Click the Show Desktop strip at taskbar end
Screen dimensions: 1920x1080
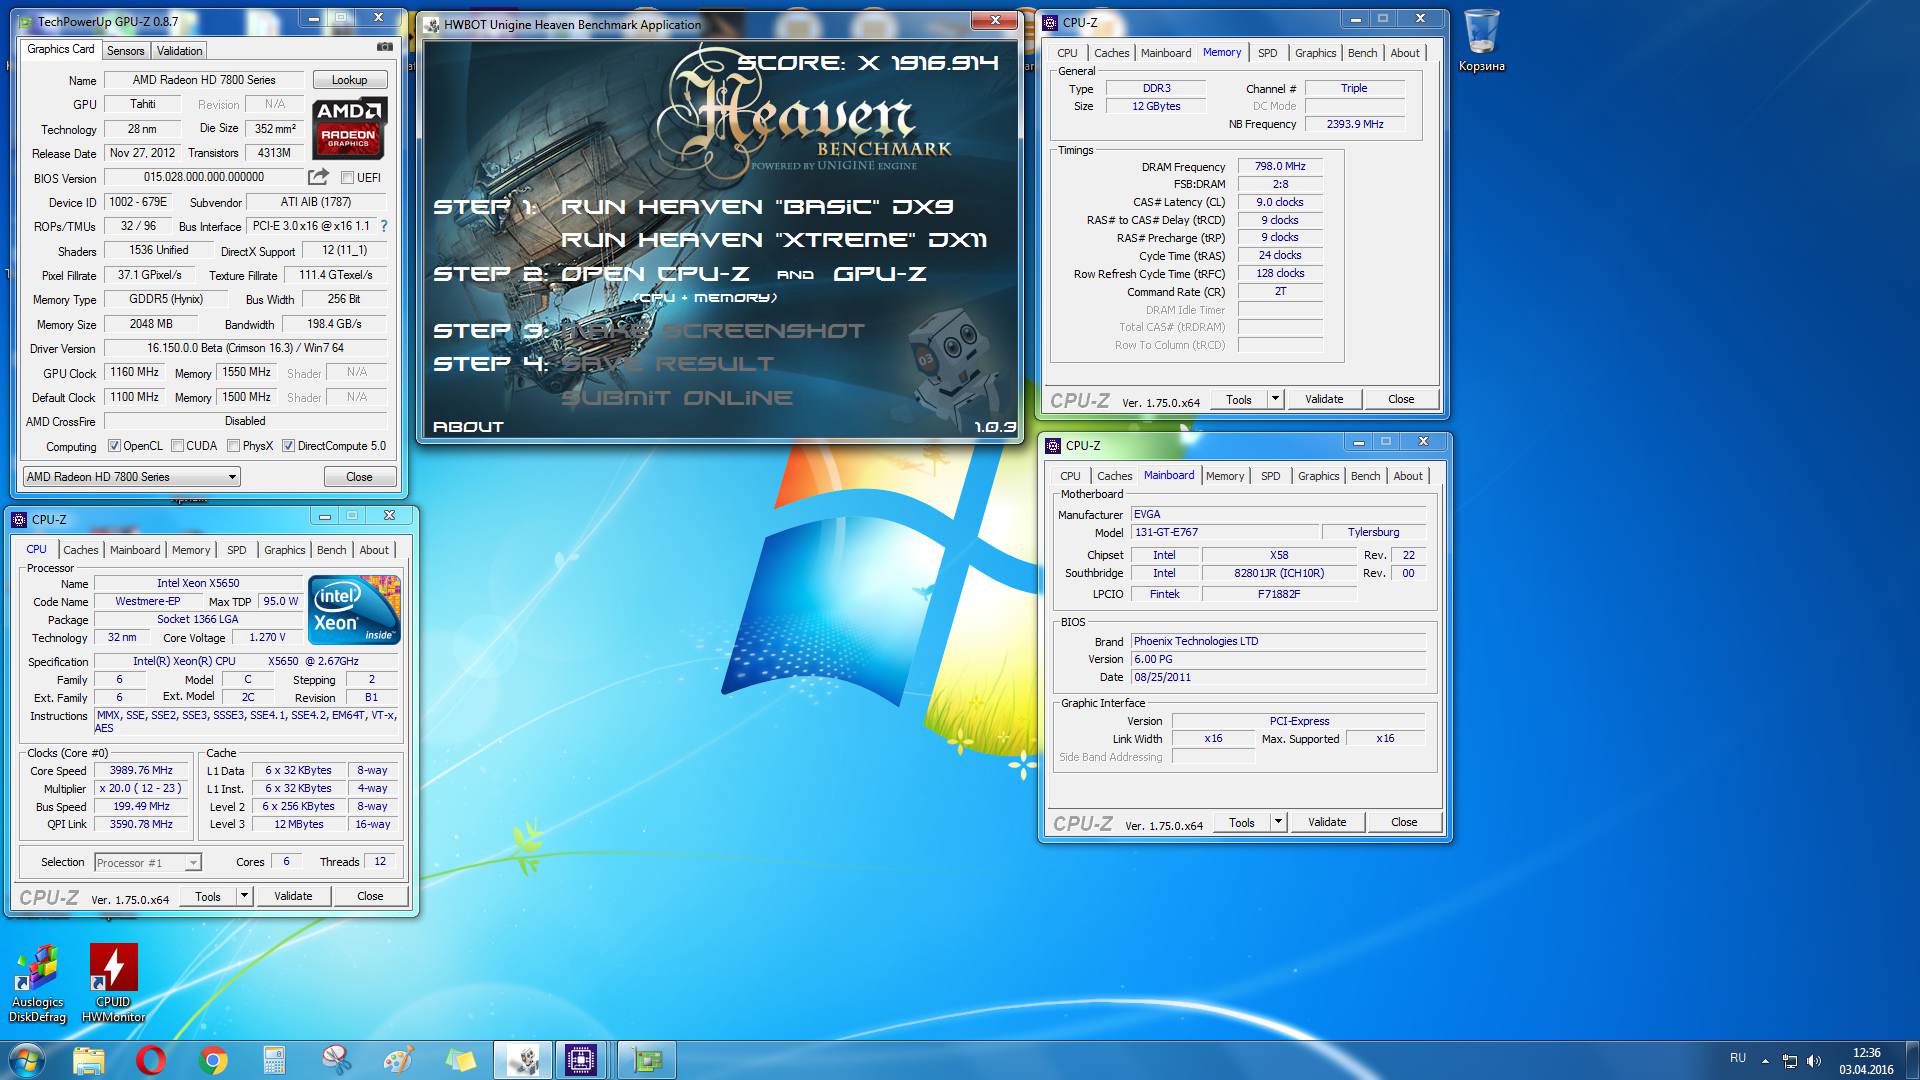pos(1912,1060)
